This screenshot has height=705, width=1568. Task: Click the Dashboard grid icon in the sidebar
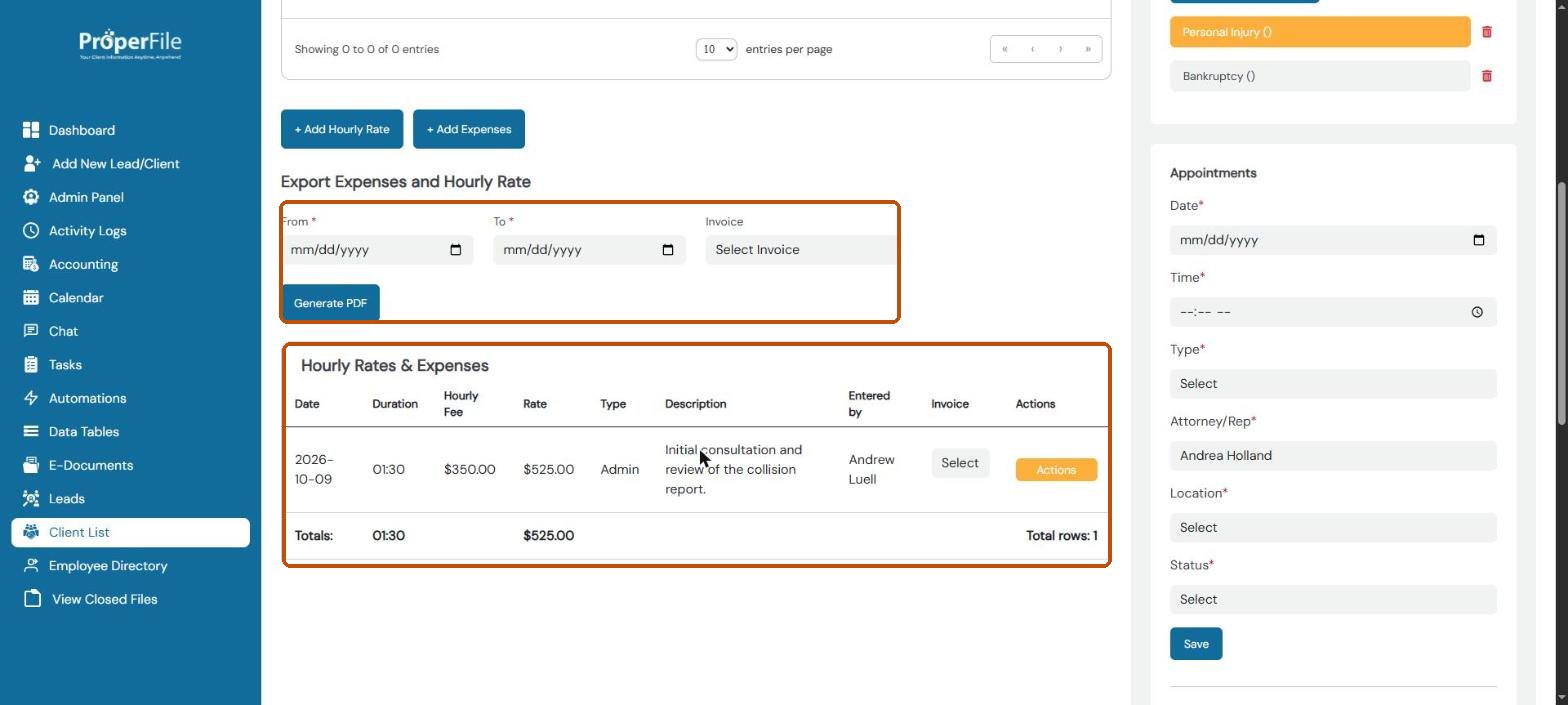point(31,130)
